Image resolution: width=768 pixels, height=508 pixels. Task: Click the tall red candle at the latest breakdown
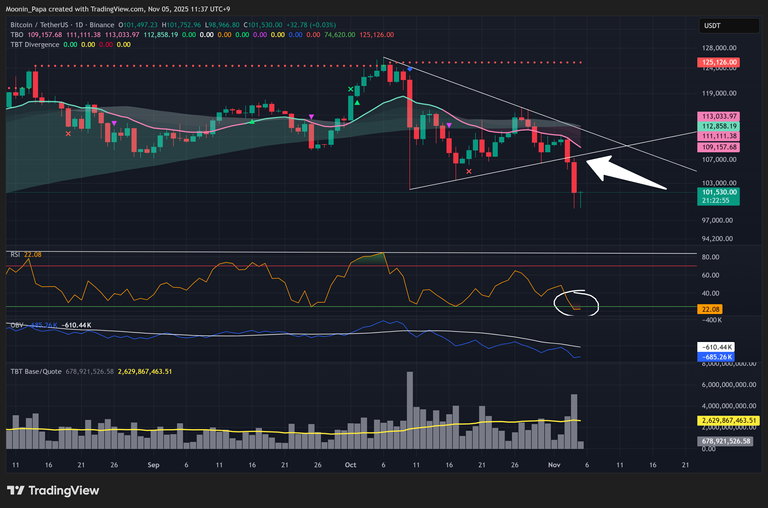point(574,177)
